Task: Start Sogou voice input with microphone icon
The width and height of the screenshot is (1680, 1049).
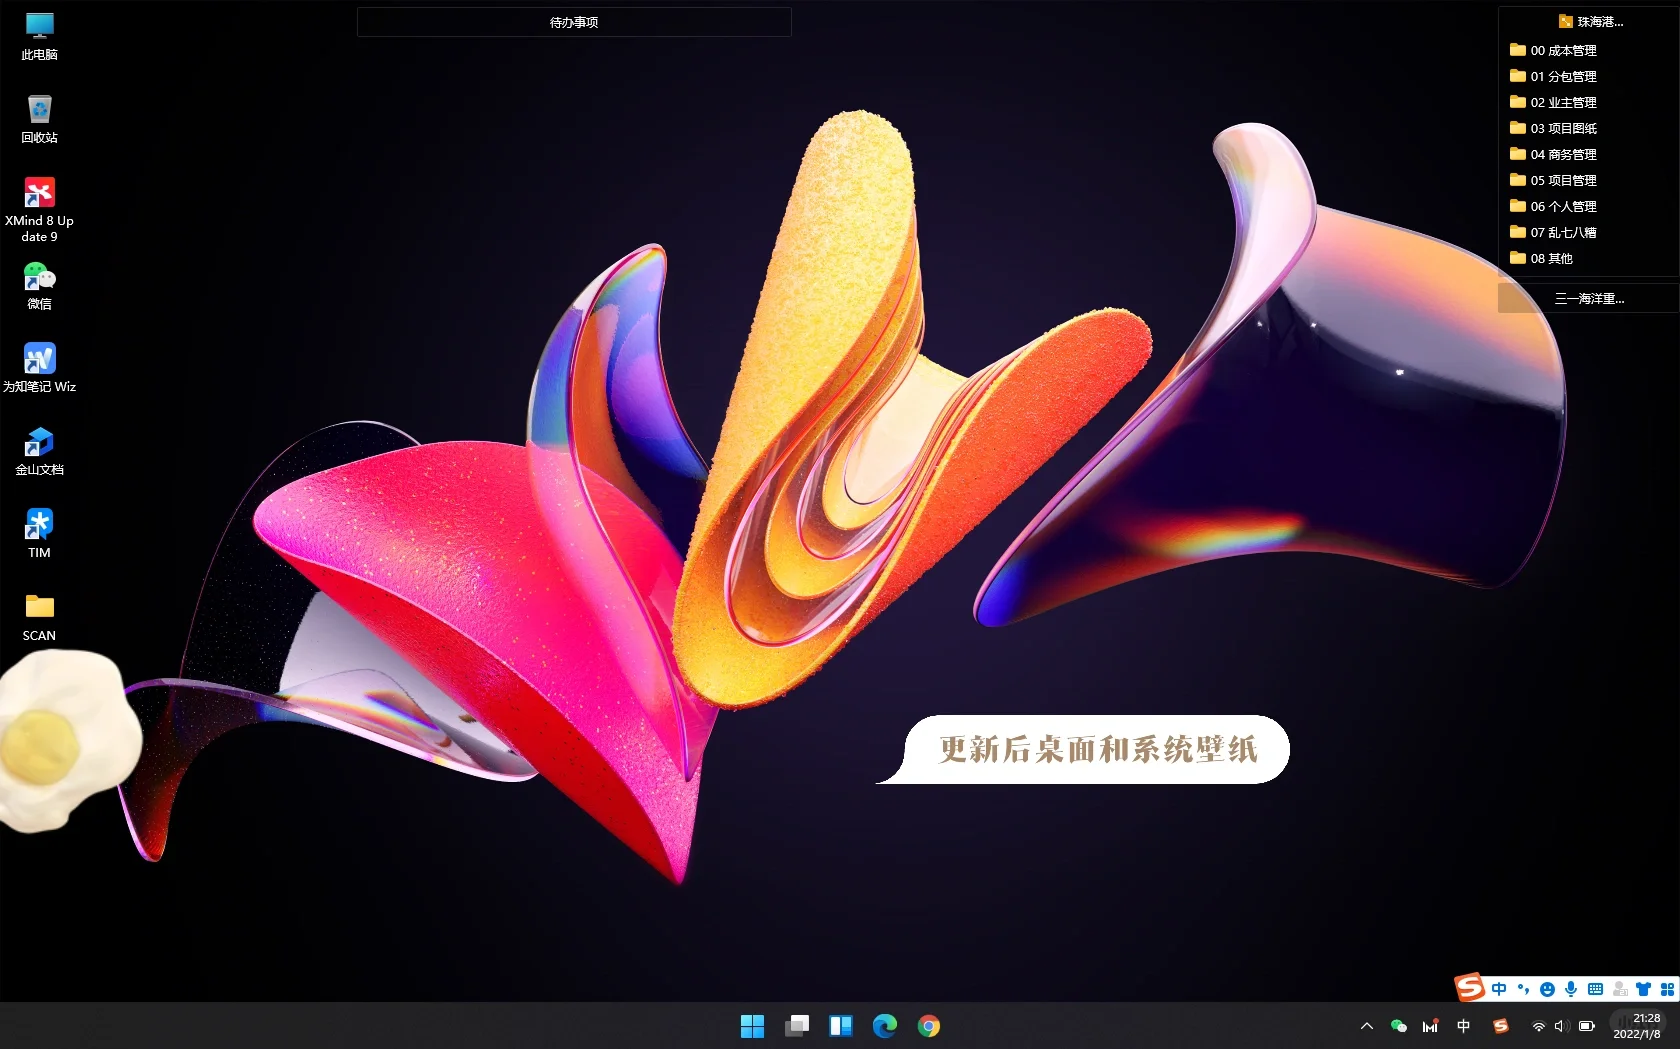Action: coord(1571,989)
